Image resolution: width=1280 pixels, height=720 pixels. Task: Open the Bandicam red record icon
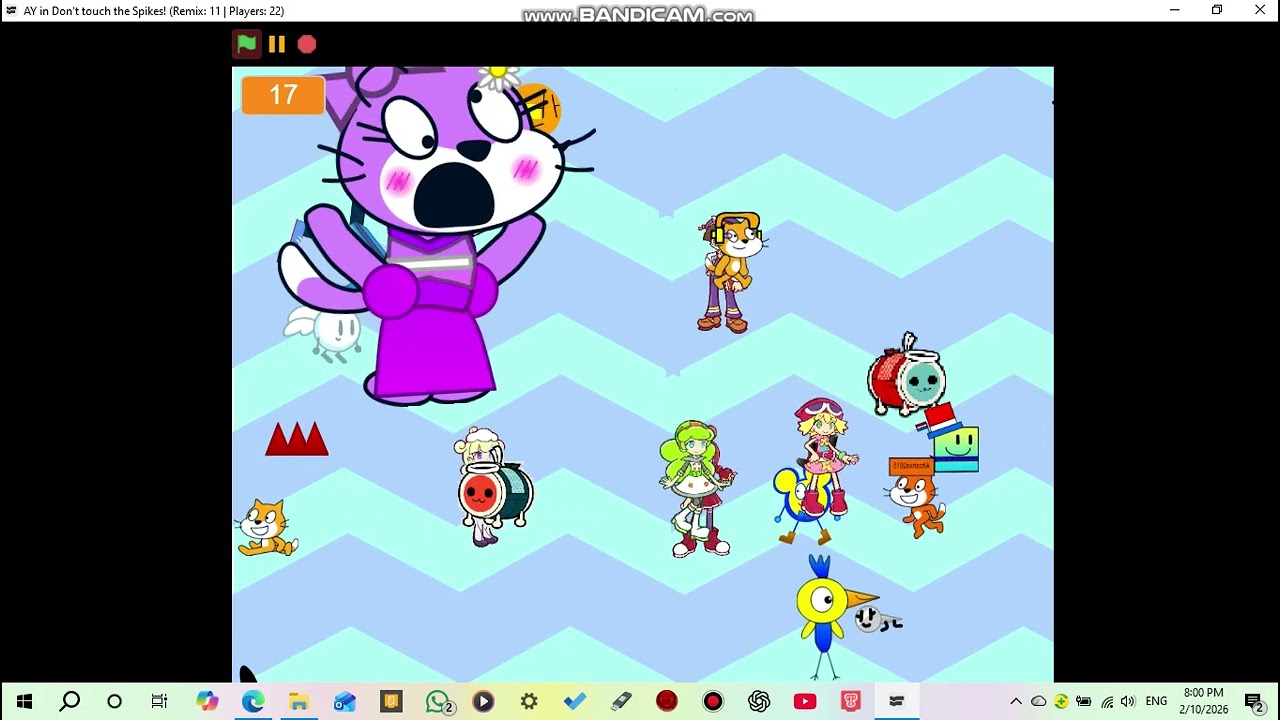[713, 701]
